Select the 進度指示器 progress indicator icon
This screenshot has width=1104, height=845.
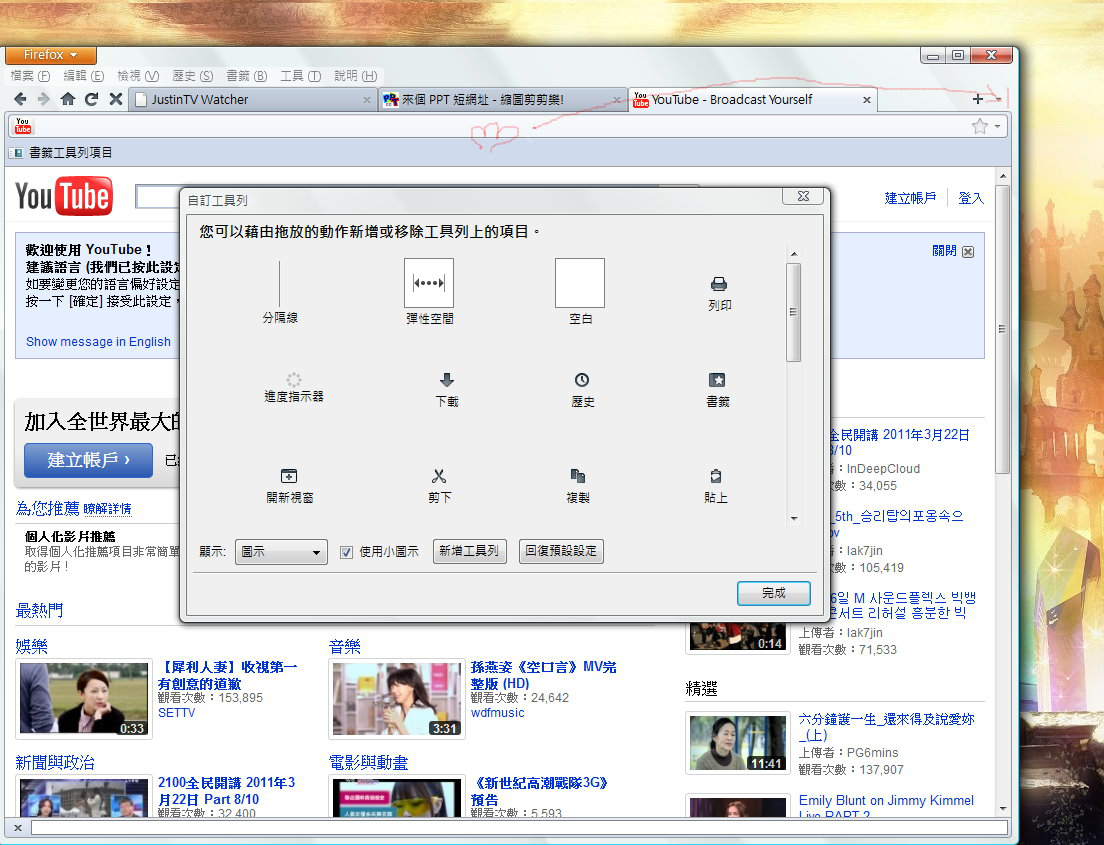pos(294,380)
